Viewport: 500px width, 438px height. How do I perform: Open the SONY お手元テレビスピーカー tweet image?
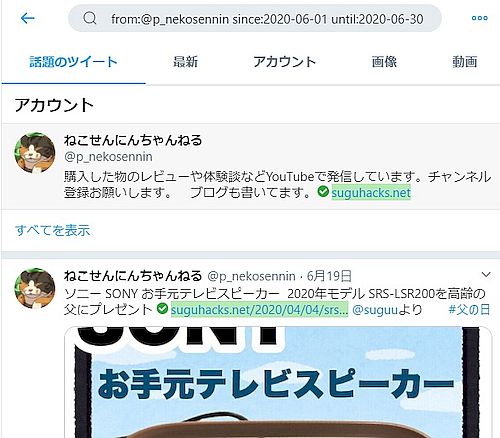click(278, 382)
